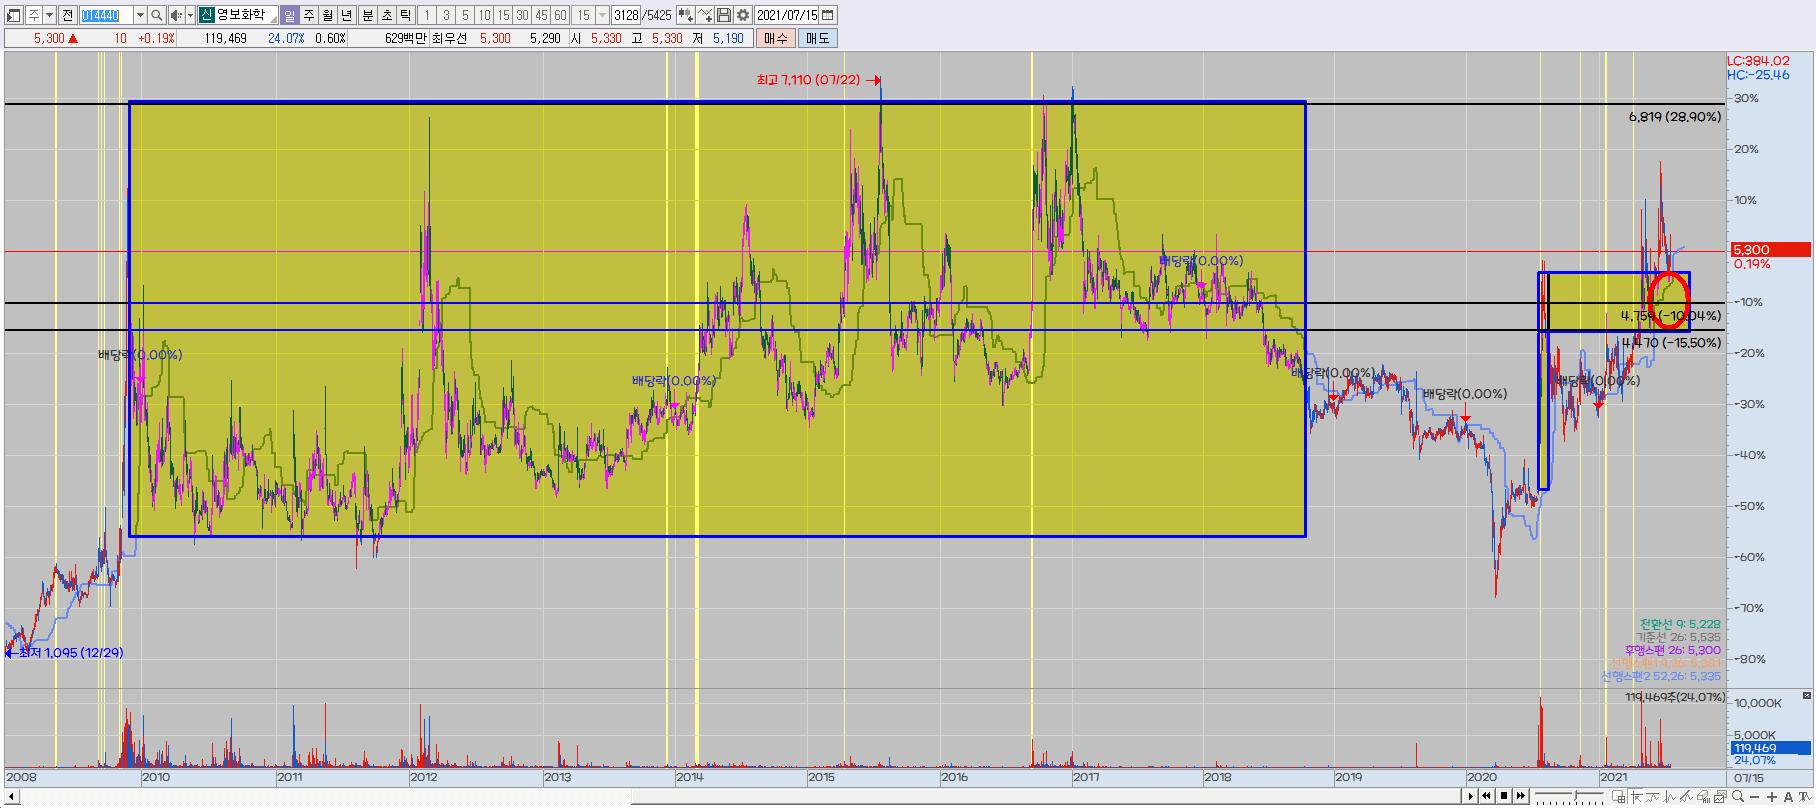The width and height of the screenshot is (1816, 808).
Task: Click the zoom magnifier icon at bottom
Action: pos(1738,797)
